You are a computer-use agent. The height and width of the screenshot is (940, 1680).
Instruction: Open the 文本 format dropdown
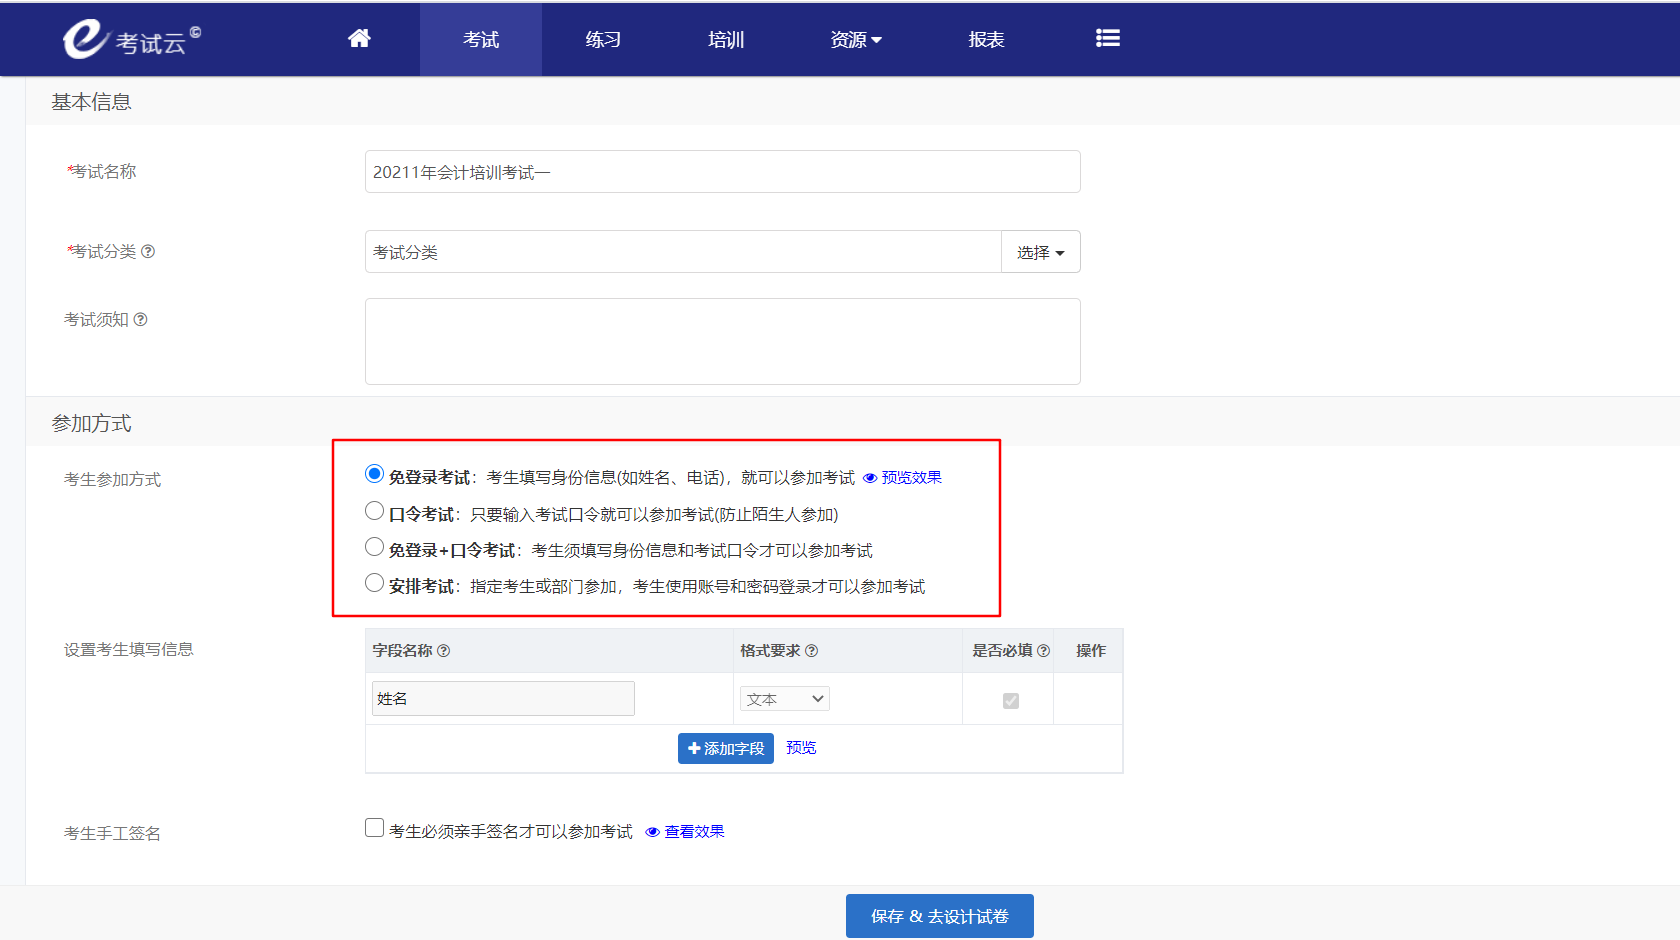pyautogui.click(x=785, y=699)
